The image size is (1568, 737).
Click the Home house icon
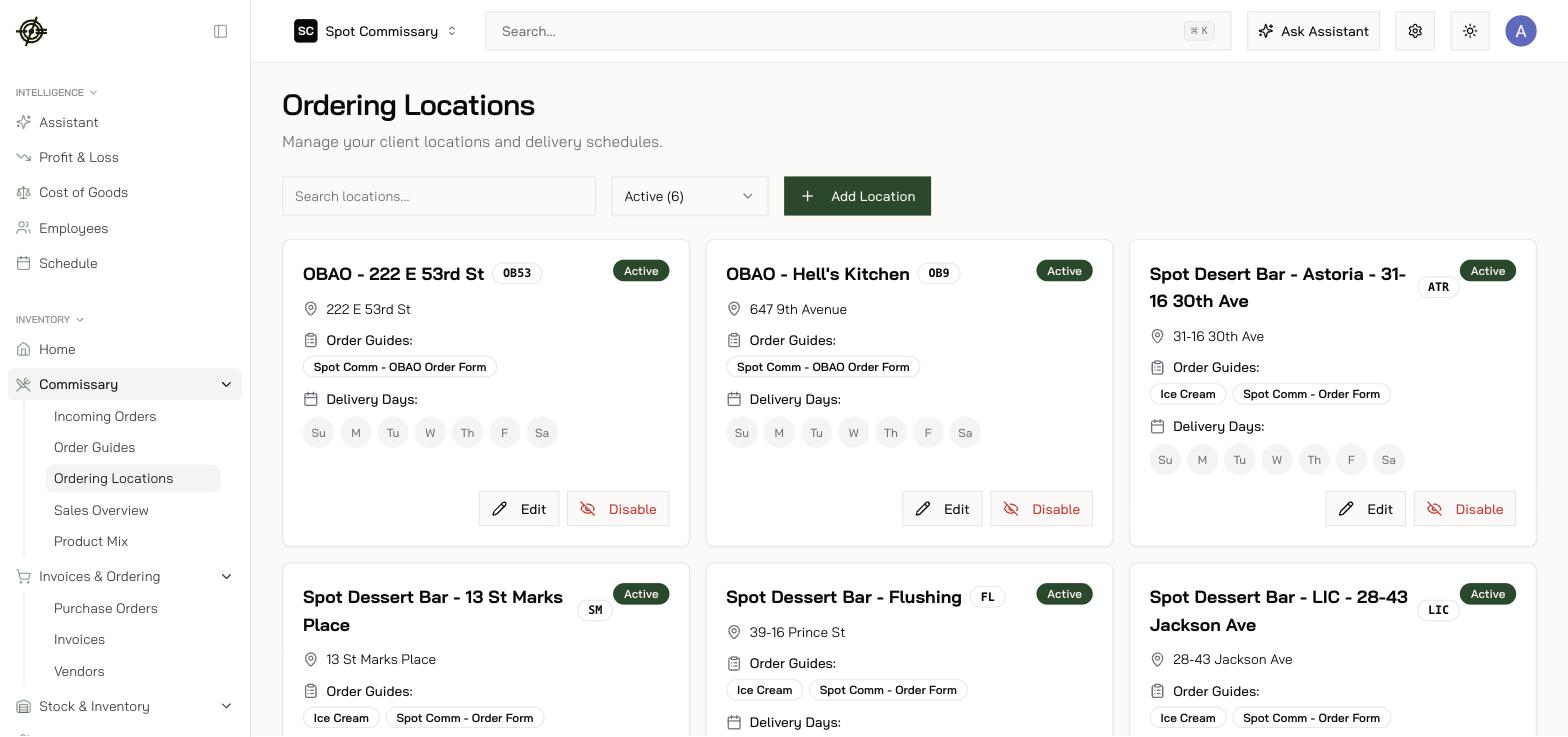[24, 349]
